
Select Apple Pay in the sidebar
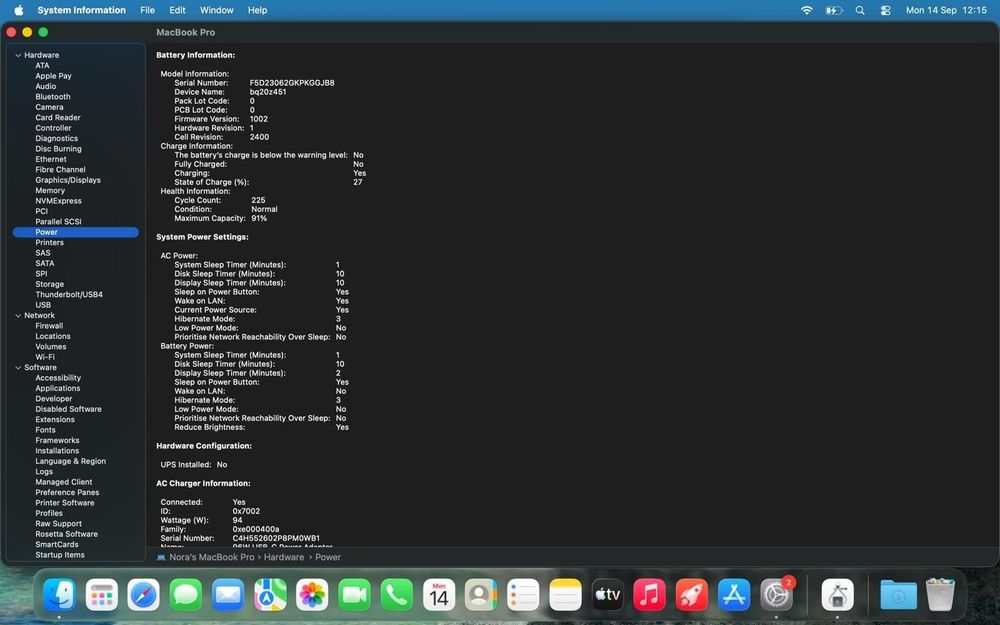point(54,76)
